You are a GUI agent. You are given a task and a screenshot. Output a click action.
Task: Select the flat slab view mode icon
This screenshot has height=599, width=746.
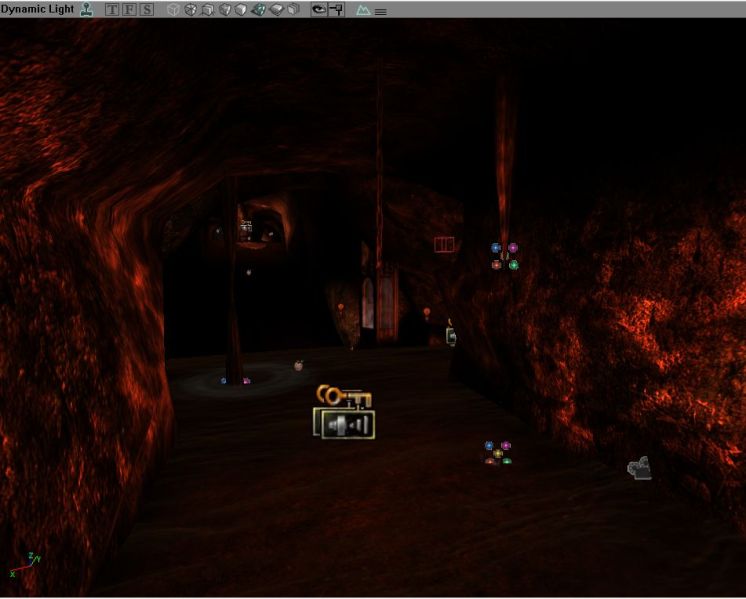[277, 10]
